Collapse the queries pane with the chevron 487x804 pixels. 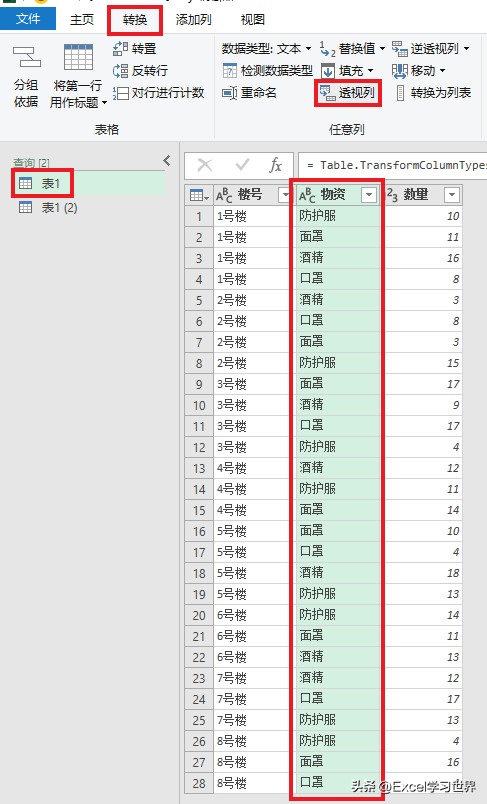[x=167, y=160]
